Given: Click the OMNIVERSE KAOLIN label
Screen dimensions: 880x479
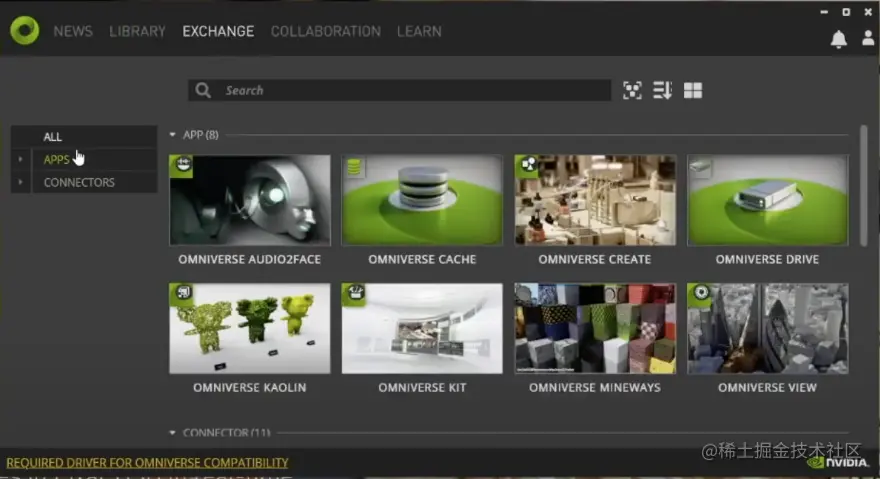Looking at the screenshot, I should pos(250,387).
